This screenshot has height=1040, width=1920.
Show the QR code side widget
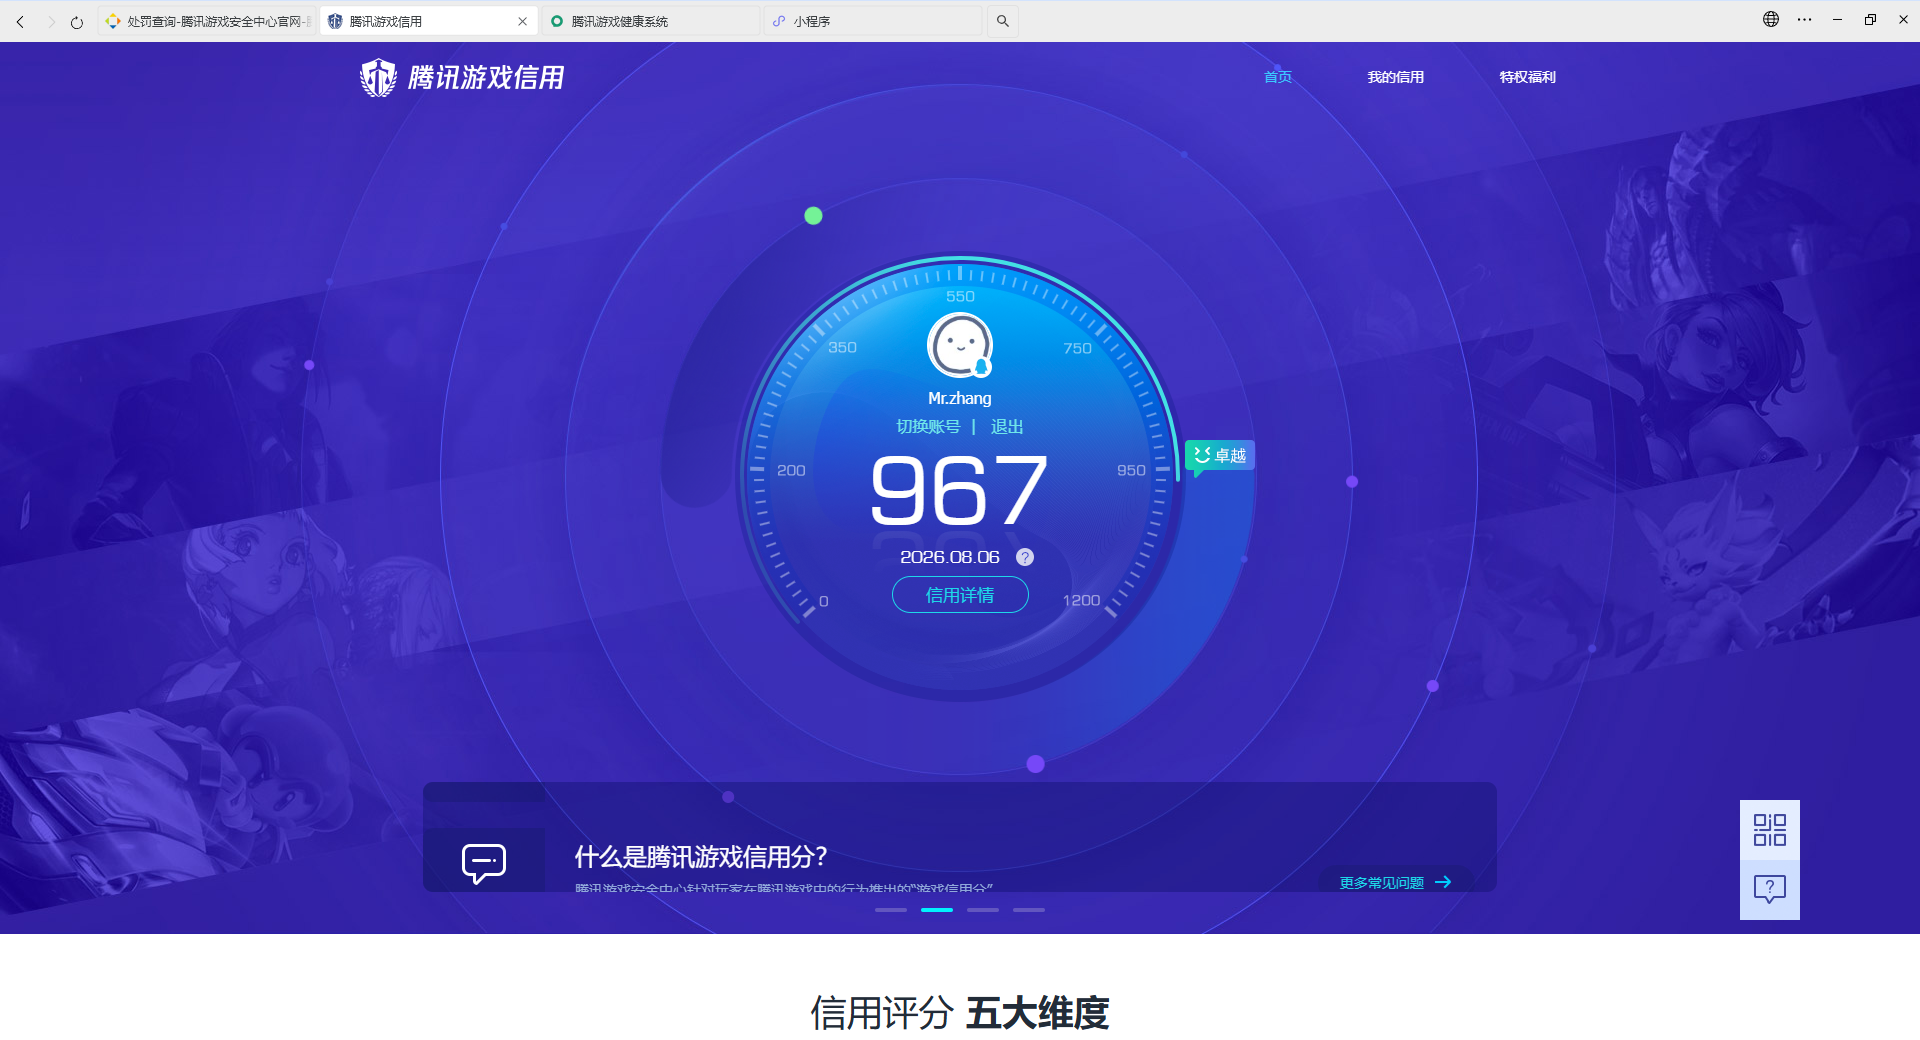point(1770,830)
